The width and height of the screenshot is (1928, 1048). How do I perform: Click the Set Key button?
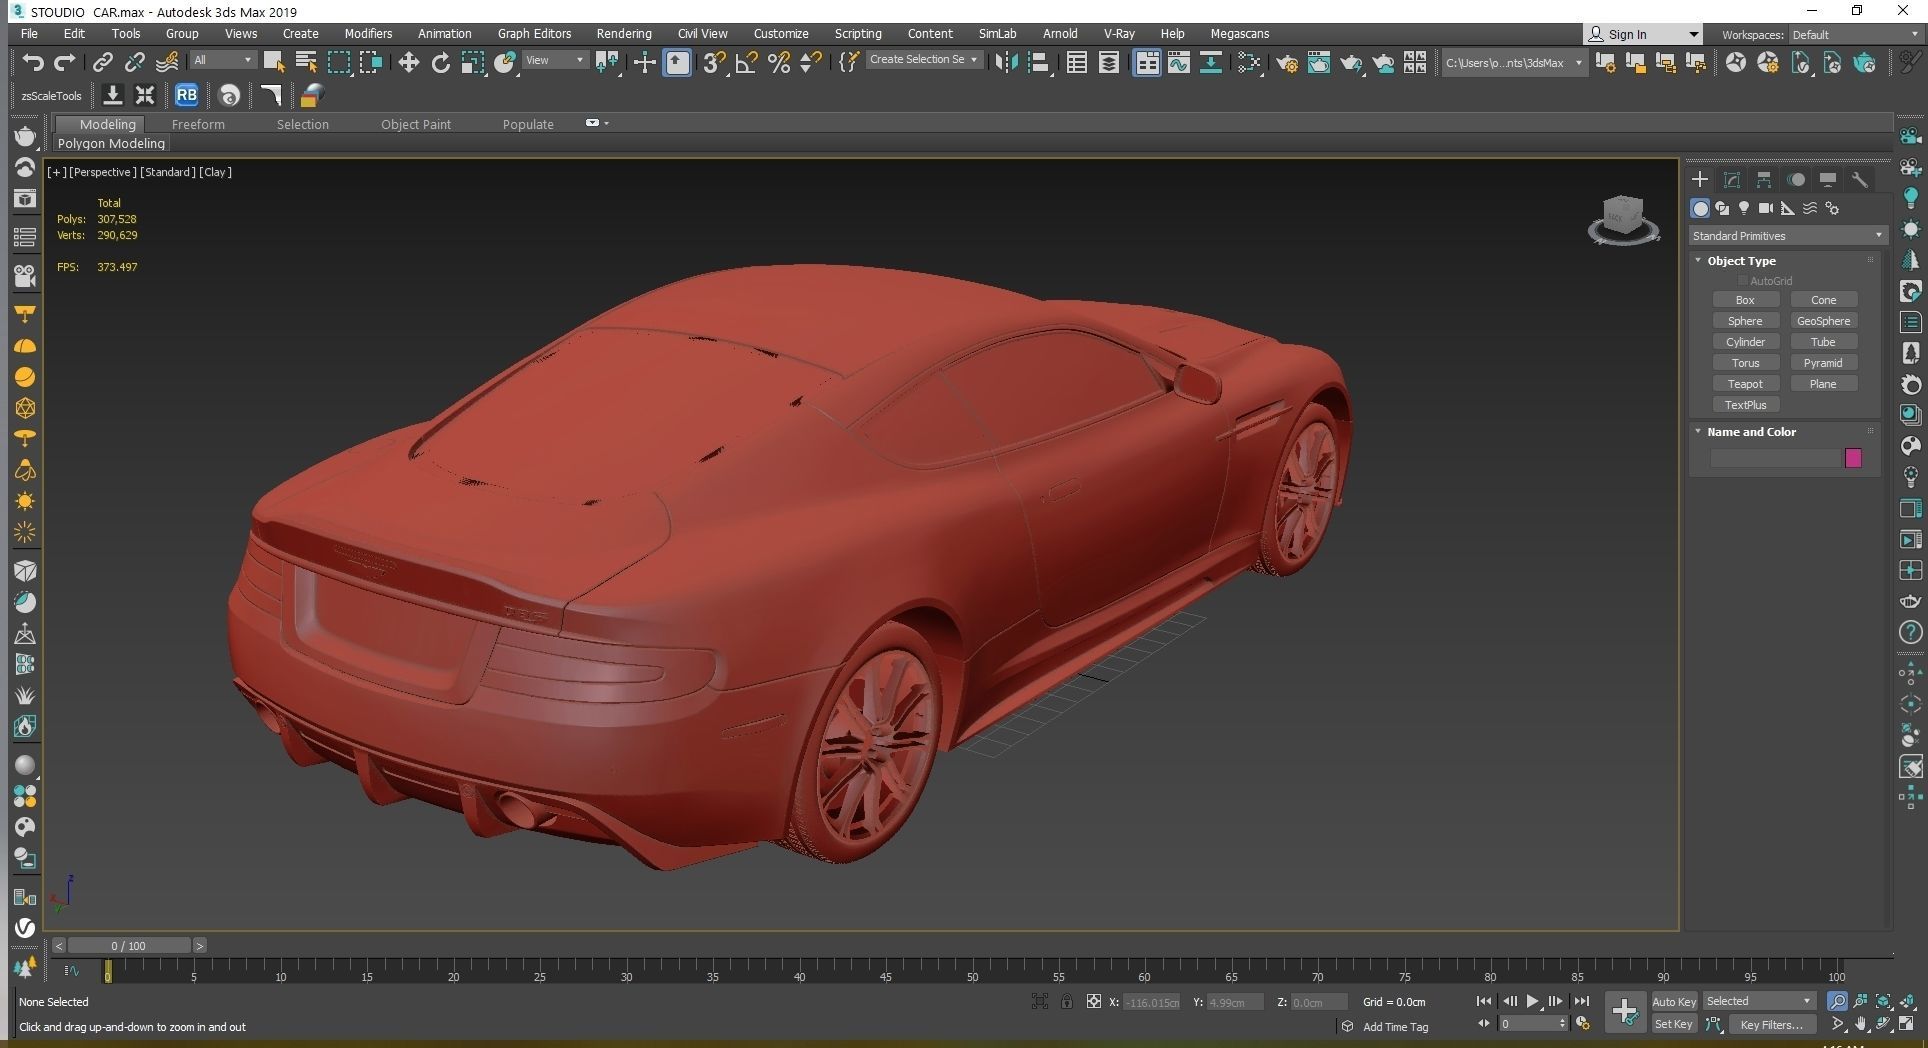click(1674, 1025)
